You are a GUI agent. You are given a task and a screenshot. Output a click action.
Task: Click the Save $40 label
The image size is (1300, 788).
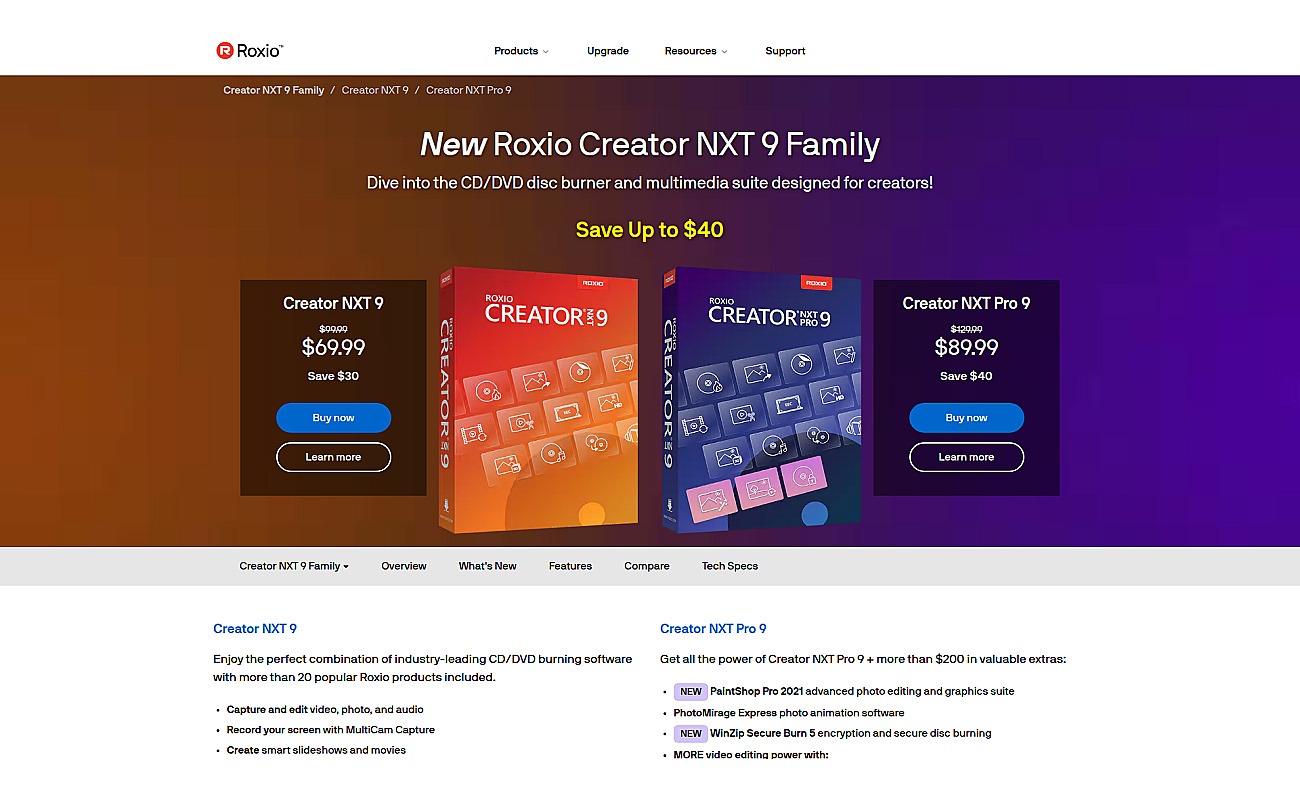click(x=966, y=376)
